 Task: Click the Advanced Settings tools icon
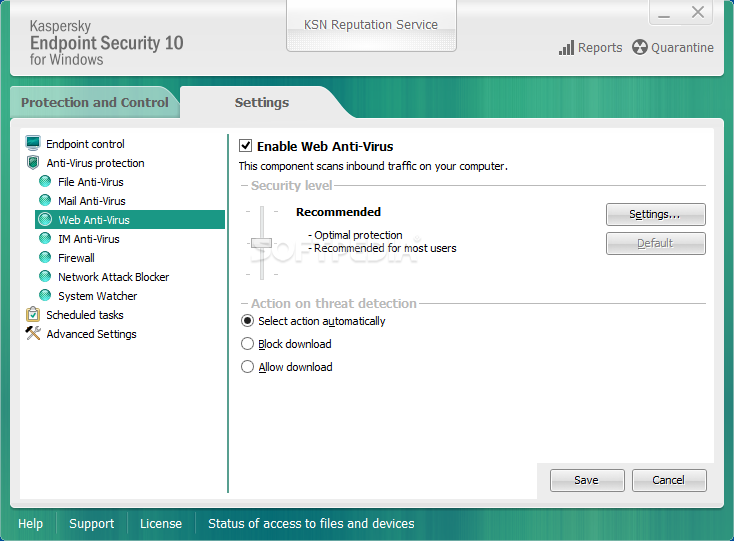pos(33,333)
